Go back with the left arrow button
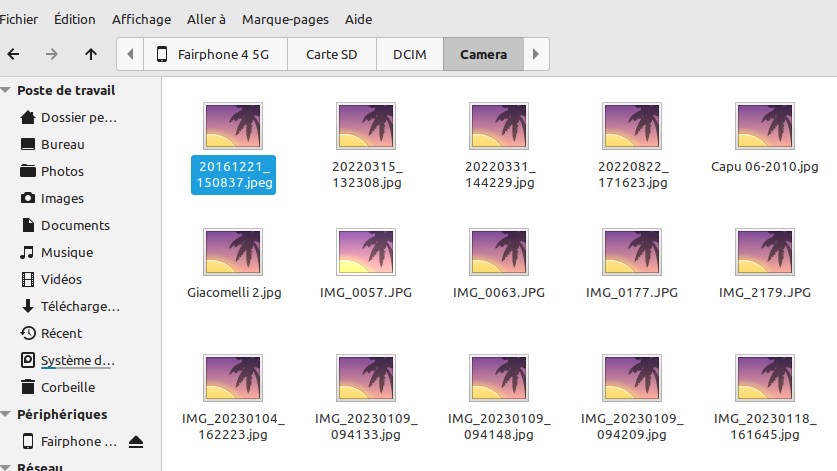 (x=13, y=54)
